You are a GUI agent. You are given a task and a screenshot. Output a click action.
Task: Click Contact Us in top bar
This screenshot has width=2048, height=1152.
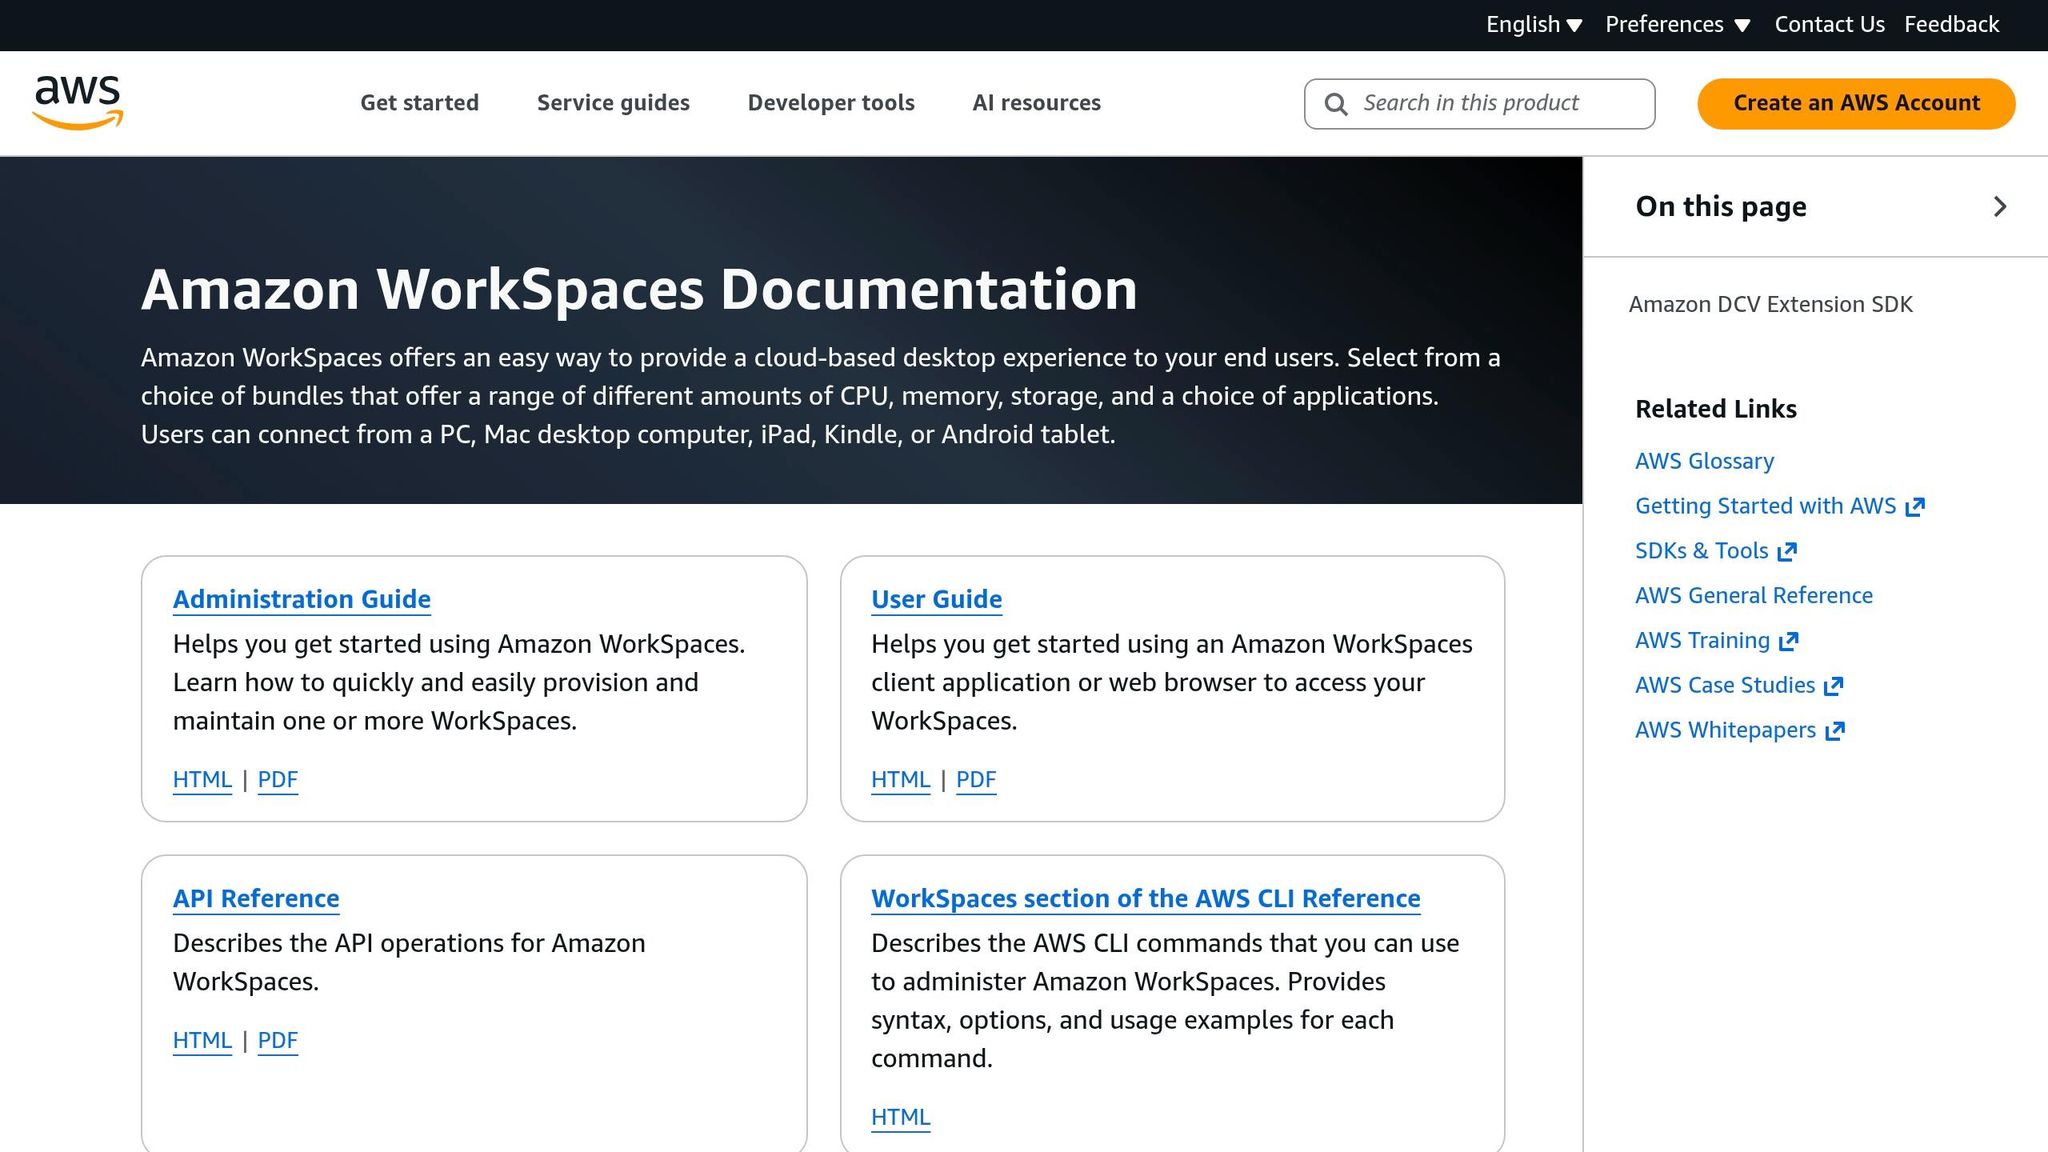1830,25
